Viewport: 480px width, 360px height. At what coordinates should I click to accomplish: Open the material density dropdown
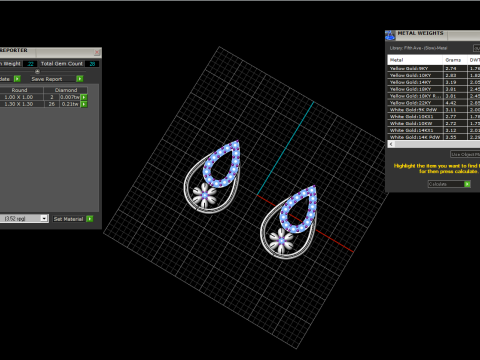point(44,218)
